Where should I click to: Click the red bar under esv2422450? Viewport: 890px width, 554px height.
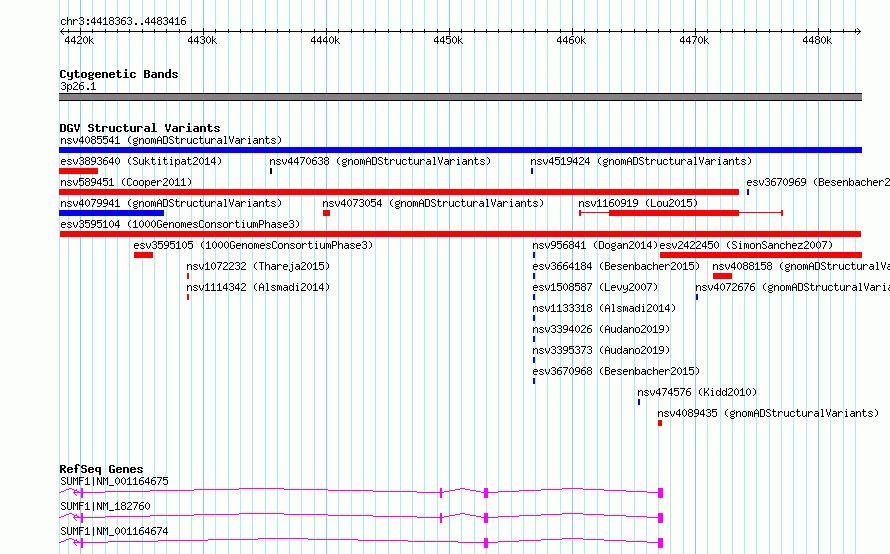pos(761,255)
